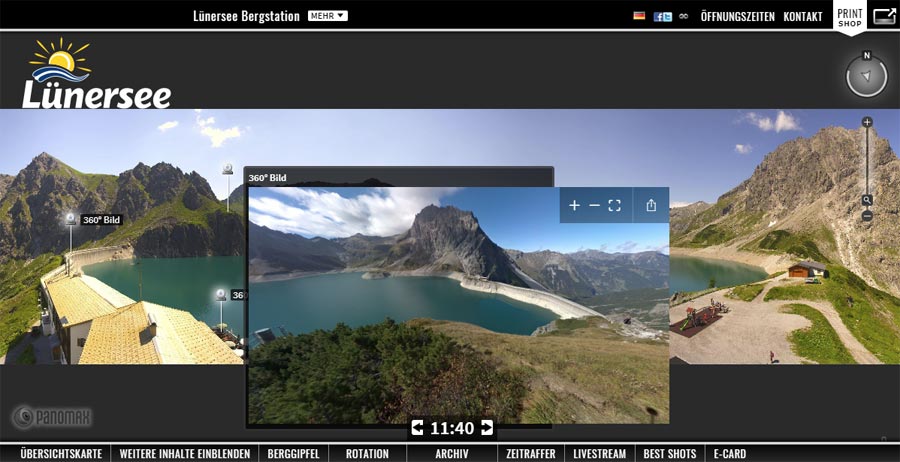Click the '360° Bild' hotspot label

(x=102, y=220)
